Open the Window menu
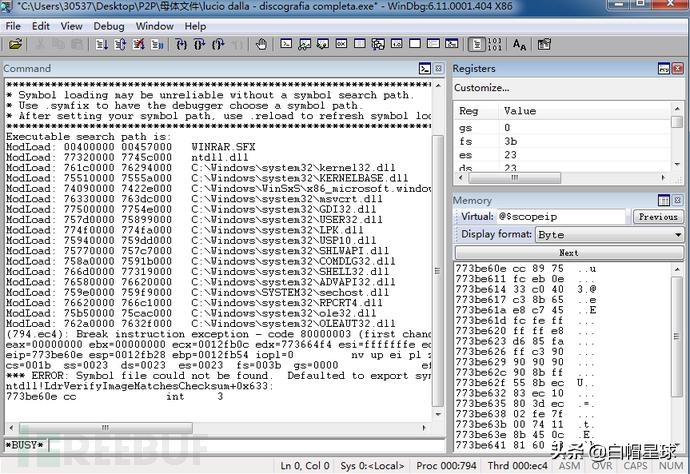Screen dimensions: 690x474 coord(154,26)
